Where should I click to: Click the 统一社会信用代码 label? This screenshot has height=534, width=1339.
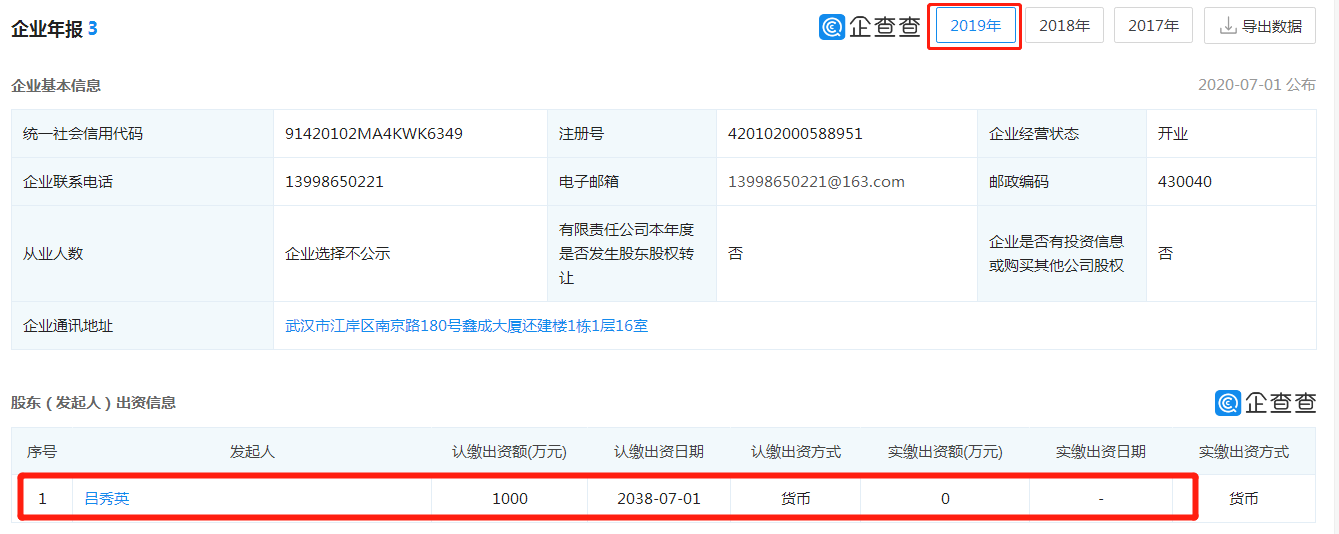83,133
